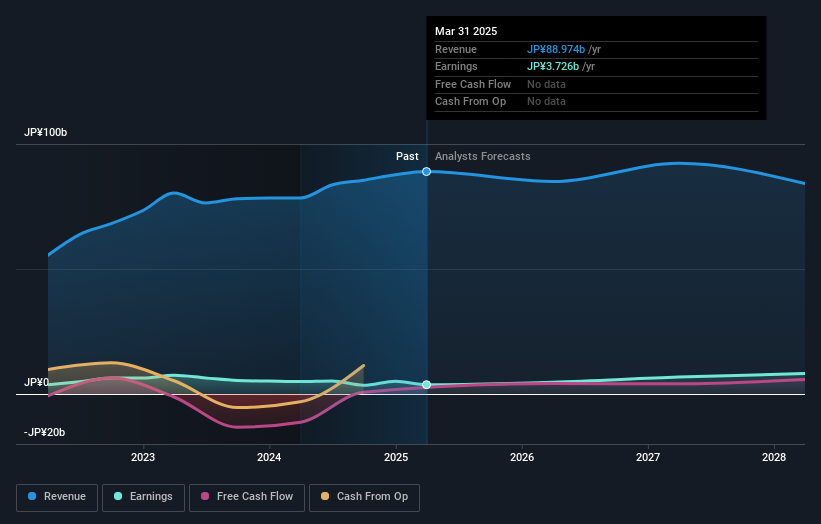Click the JP¥88.974b revenue value
Image resolution: width=821 pixels, height=524 pixels.
point(556,49)
